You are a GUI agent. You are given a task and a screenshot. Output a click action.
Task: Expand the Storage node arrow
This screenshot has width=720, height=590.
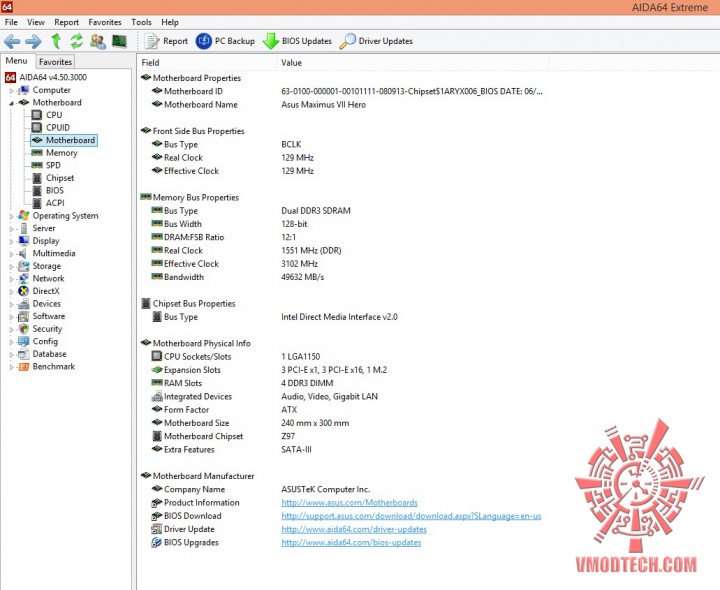[11, 266]
